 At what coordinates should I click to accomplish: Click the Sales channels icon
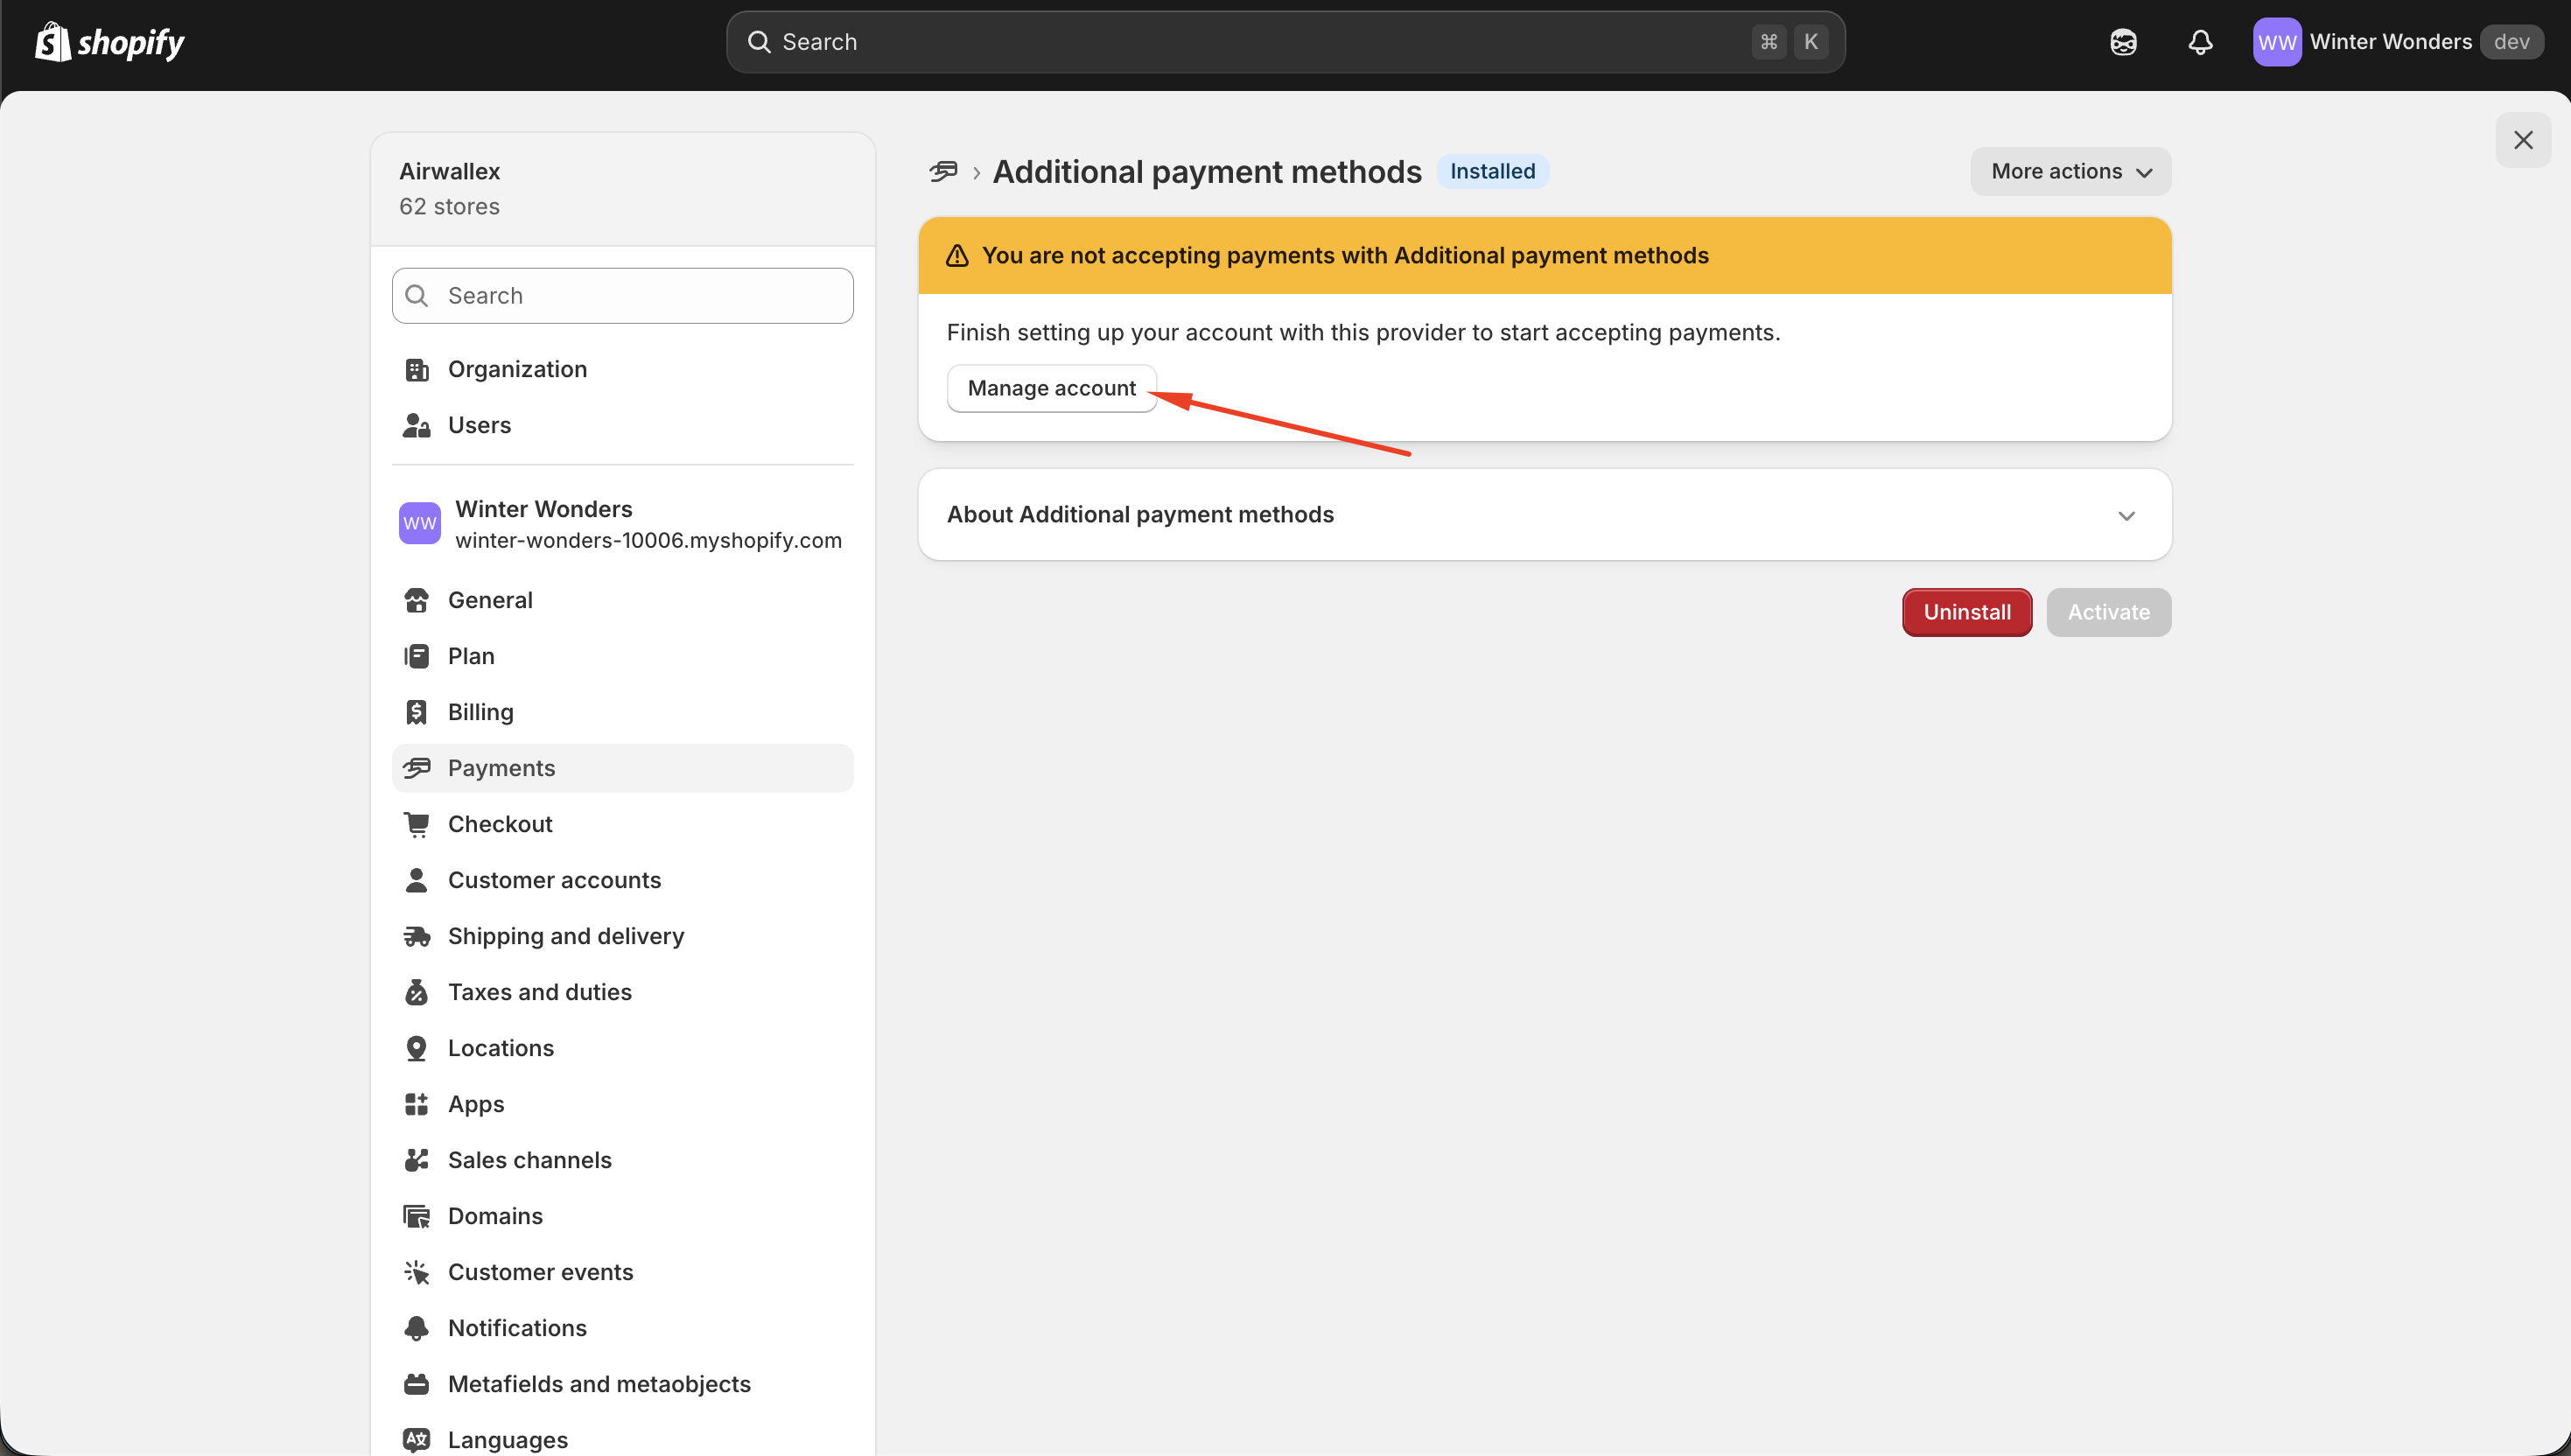click(x=416, y=1161)
